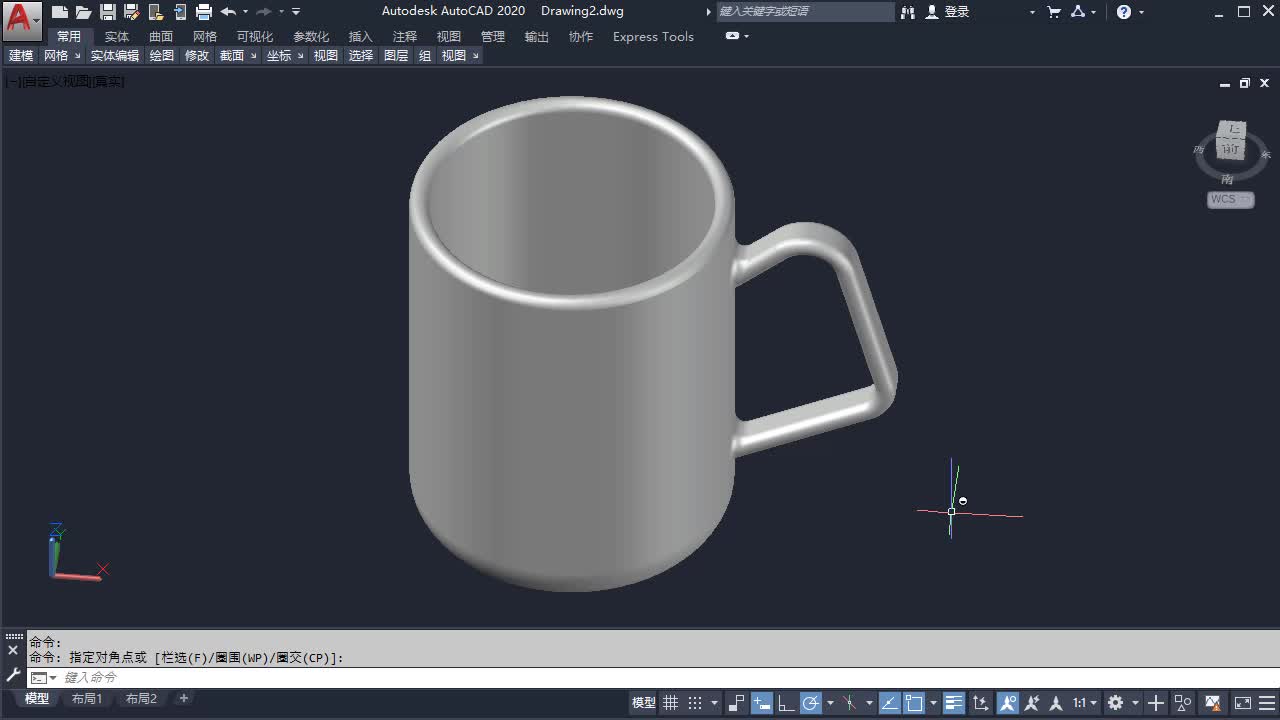Expand the 截面 panel dropdown chevron
This screenshot has width=1280, height=720.
[254, 55]
